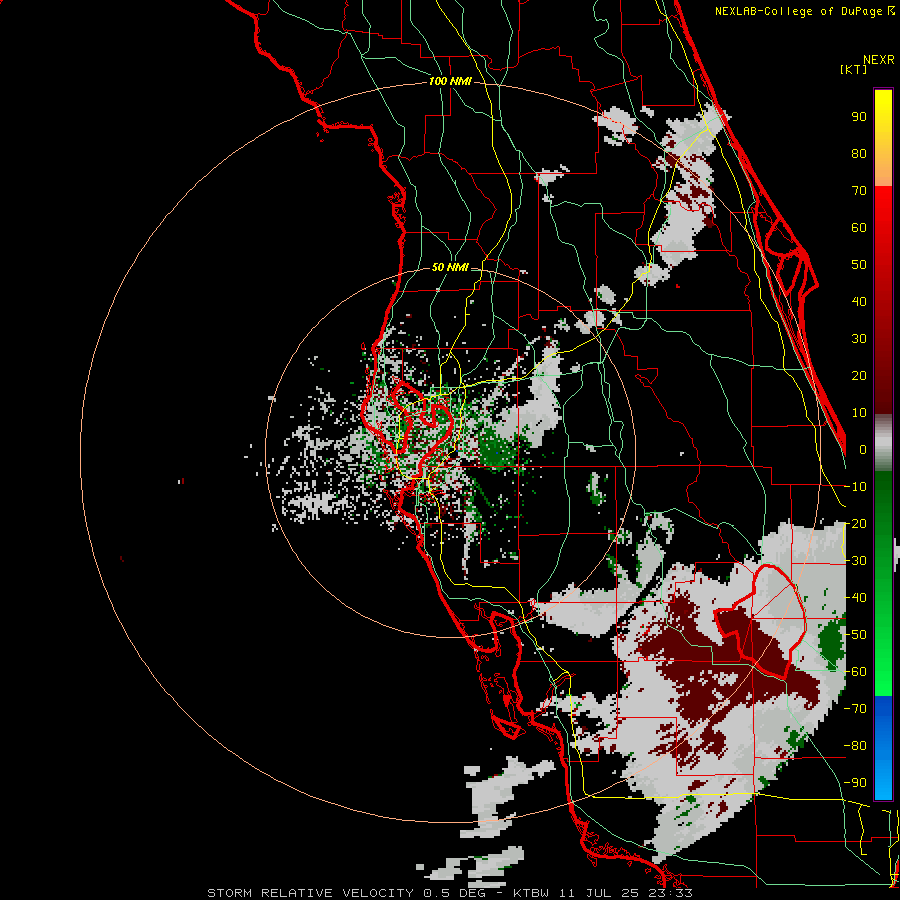Select the blue segment at the bottom of the color bar
The height and width of the screenshot is (900, 900).
883,747
